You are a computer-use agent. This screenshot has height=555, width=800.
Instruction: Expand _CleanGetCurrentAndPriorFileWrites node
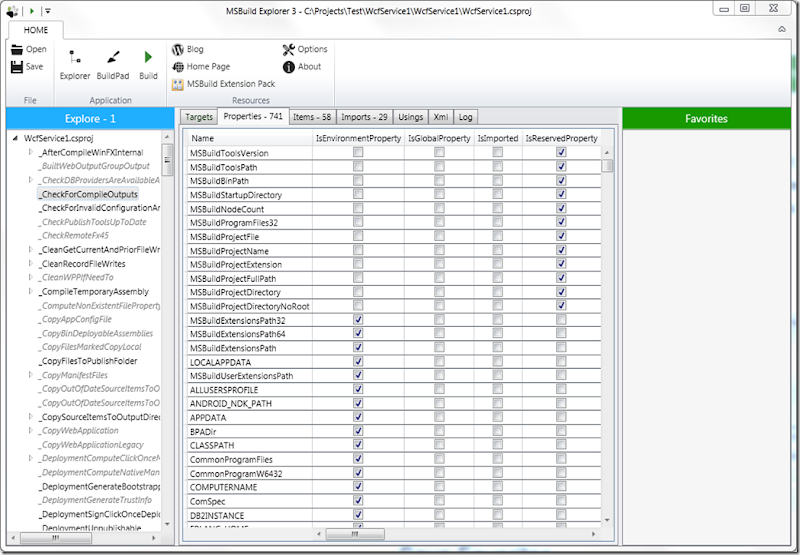[x=31, y=249]
